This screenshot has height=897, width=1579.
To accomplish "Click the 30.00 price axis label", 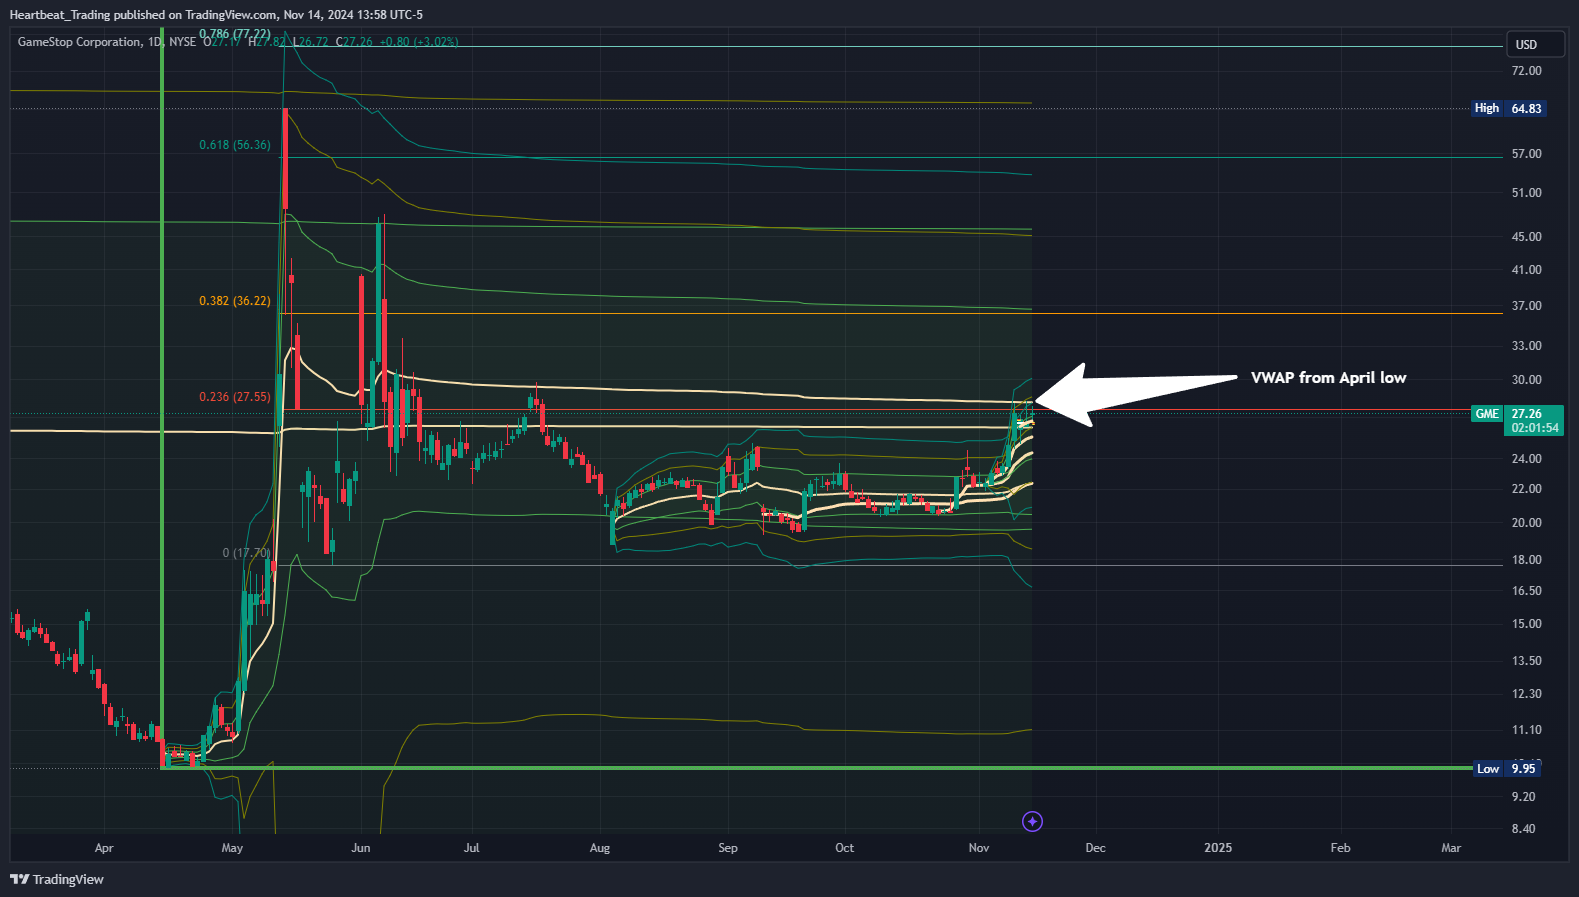I will [x=1527, y=380].
